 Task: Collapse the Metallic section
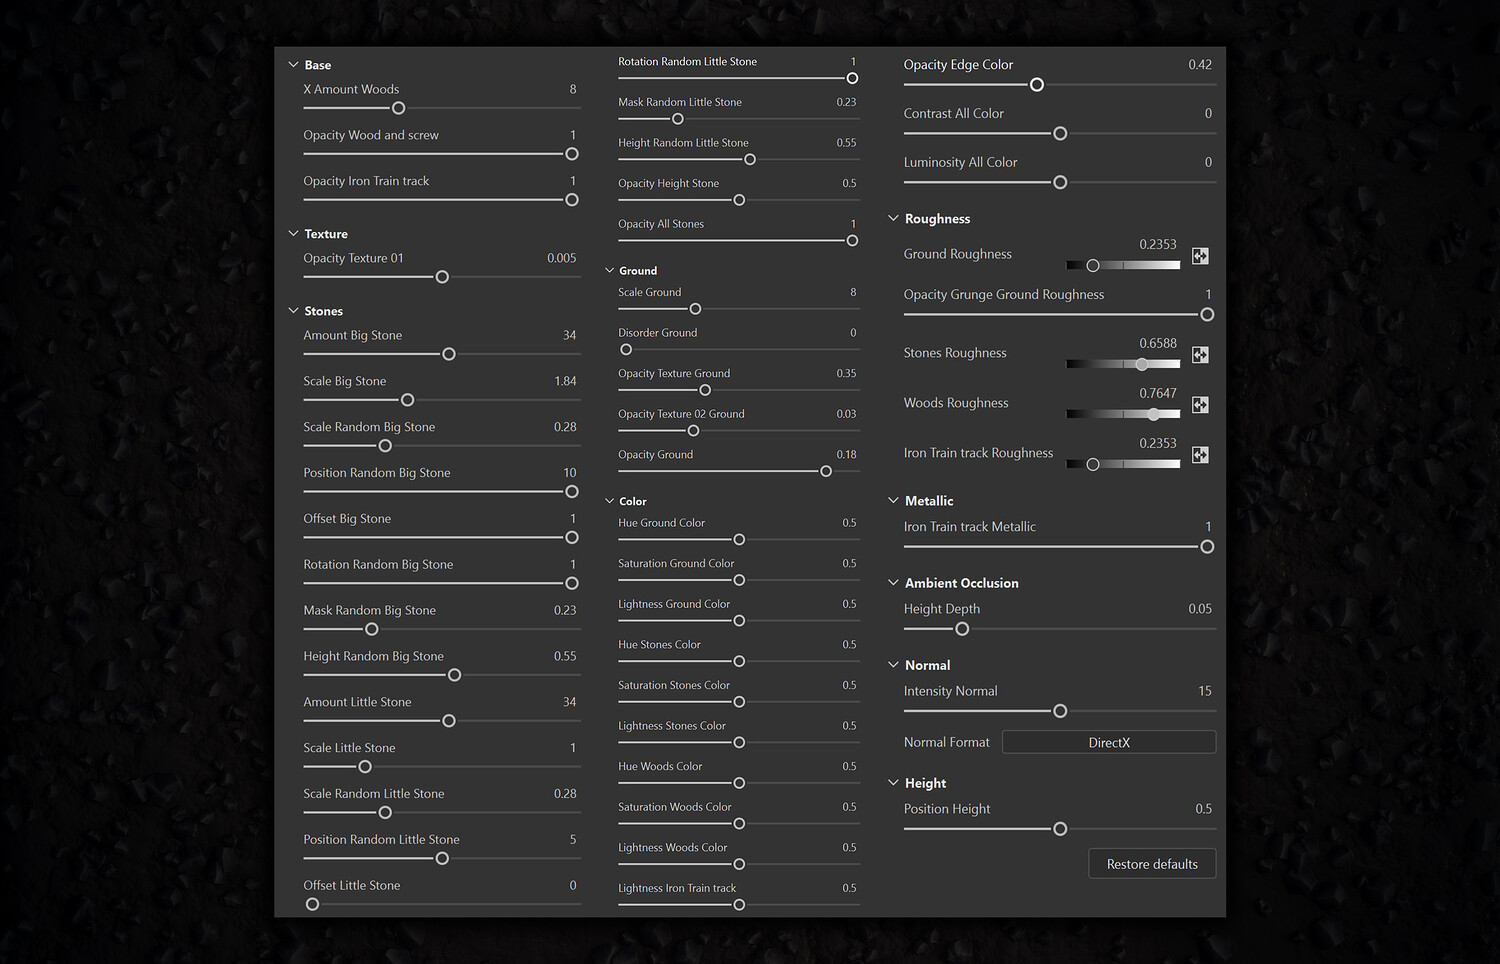(x=894, y=501)
